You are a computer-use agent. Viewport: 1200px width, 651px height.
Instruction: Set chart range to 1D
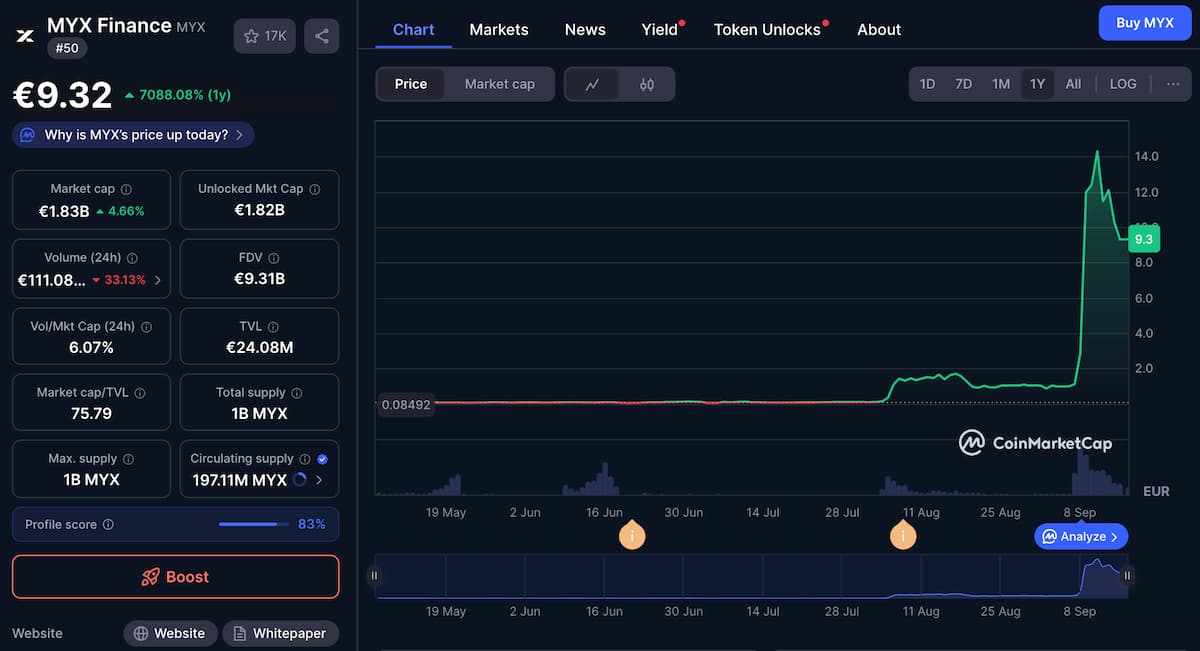(x=927, y=84)
